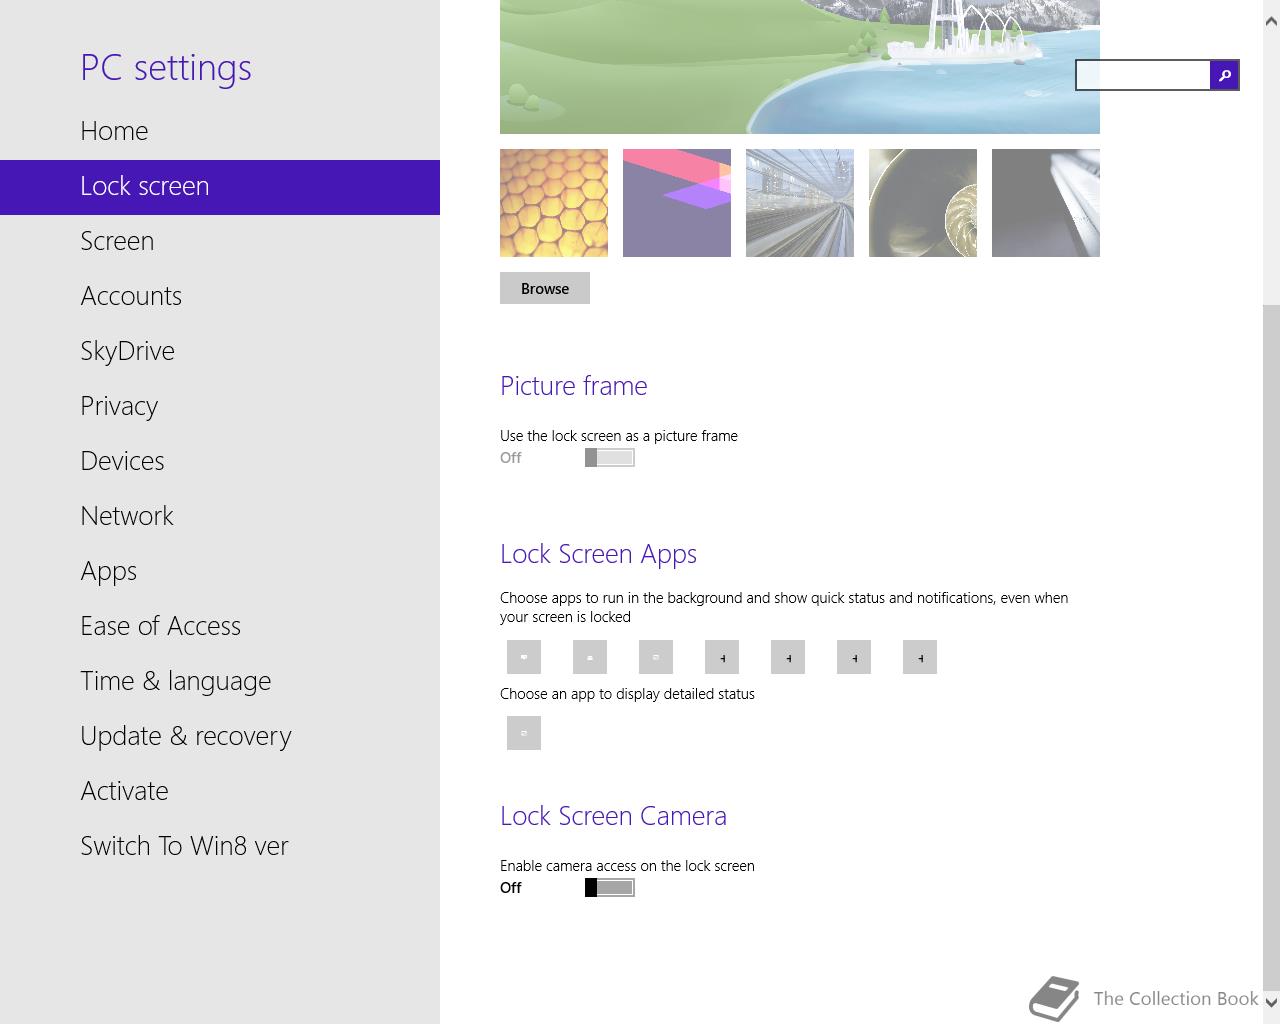This screenshot has width=1280, height=1024.
Task: Click the PC settings title
Action: [x=166, y=68]
